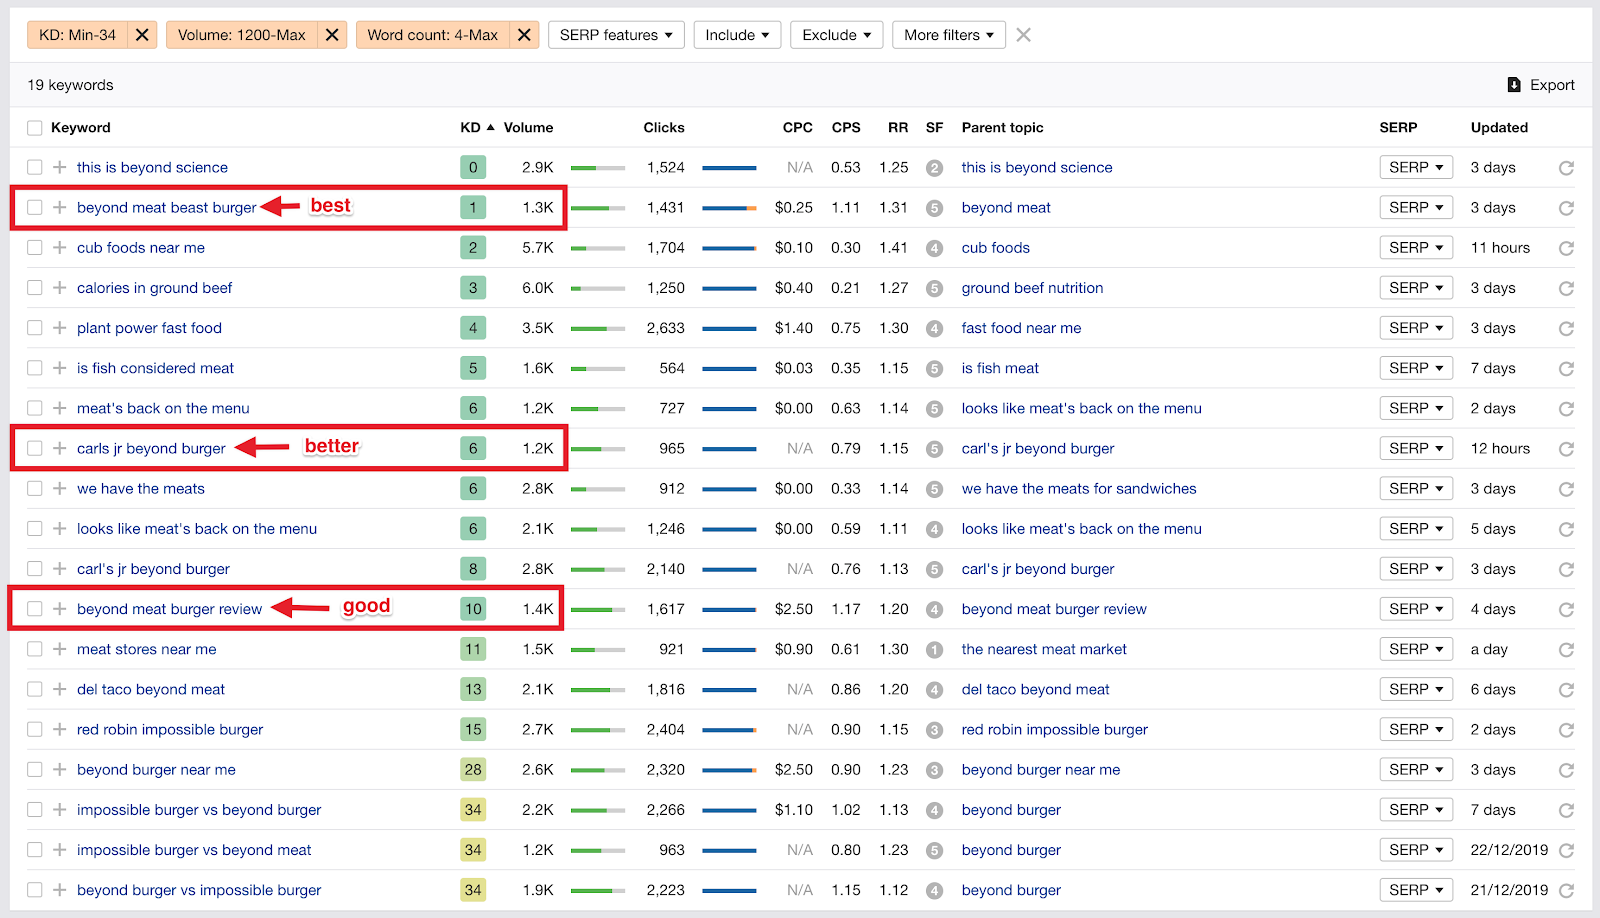Edit the KD: Min-34 filter
The image size is (1600, 918).
pos(78,35)
